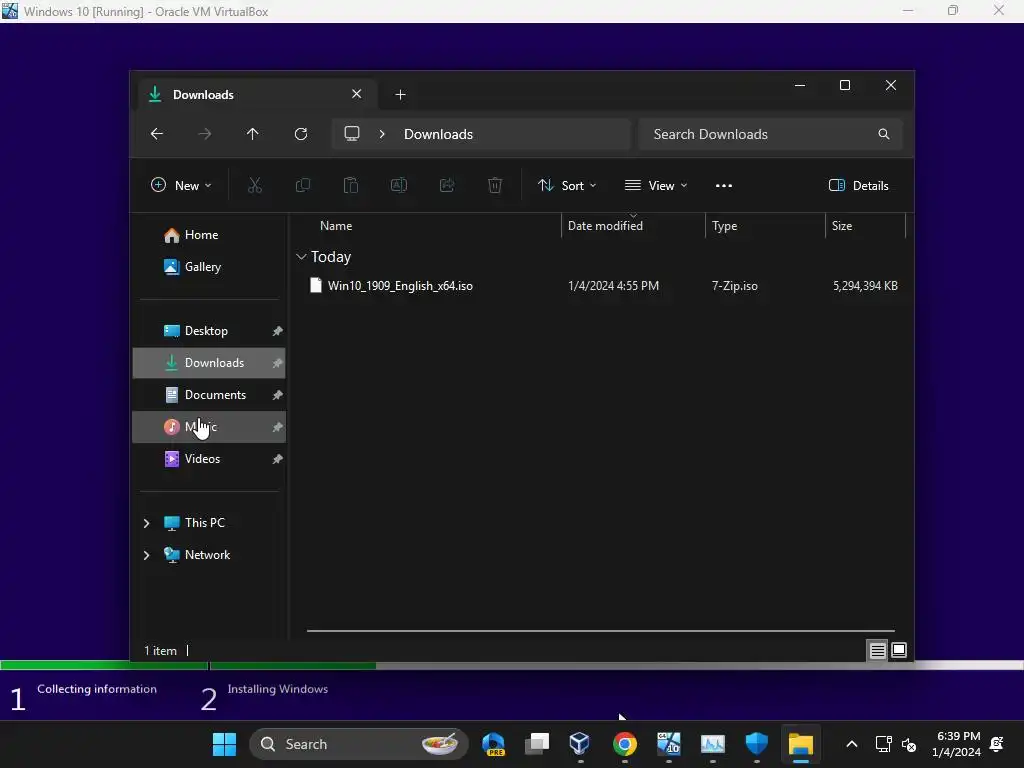Expand the This PC tree node

pyautogui.click(x=146, y=523)
